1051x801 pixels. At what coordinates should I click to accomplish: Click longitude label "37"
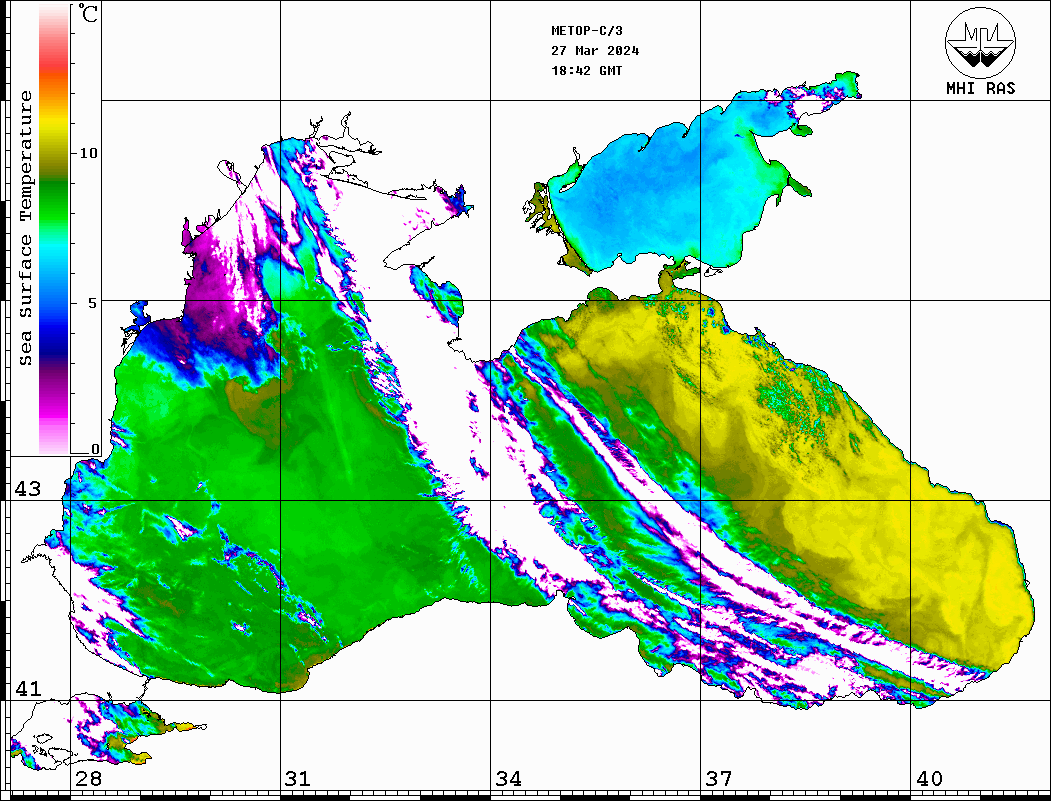point(719,778)
